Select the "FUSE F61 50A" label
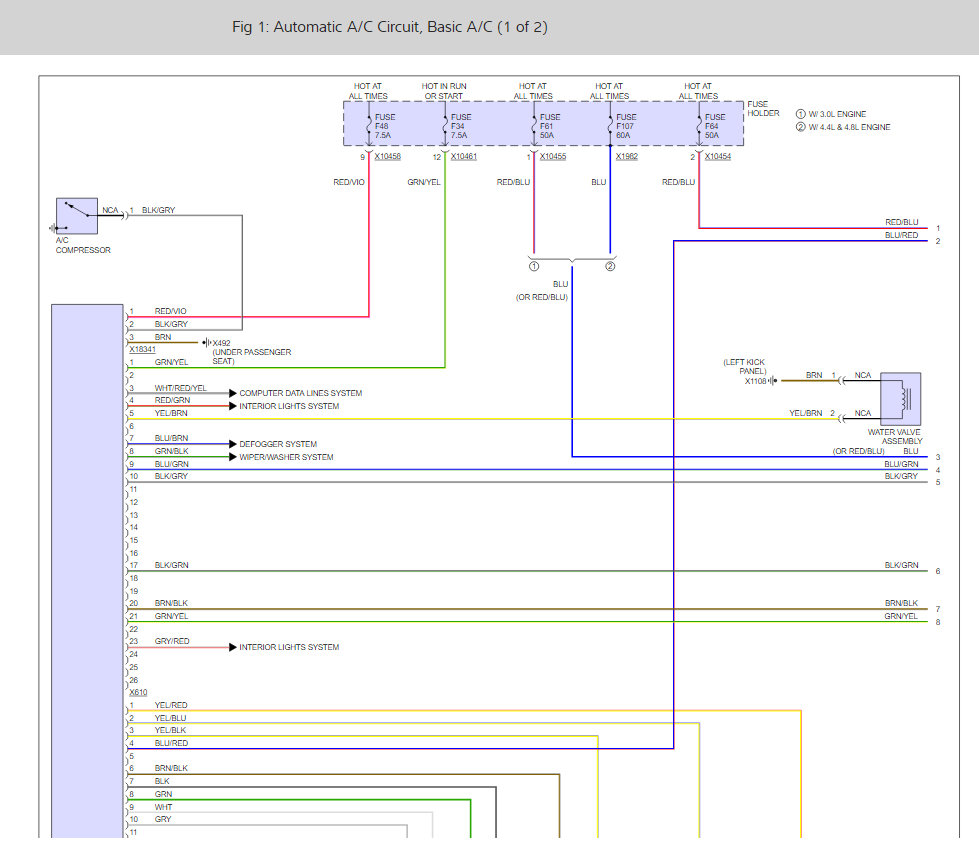Viewport: 979px width, 848px height. tap(550, 126)
